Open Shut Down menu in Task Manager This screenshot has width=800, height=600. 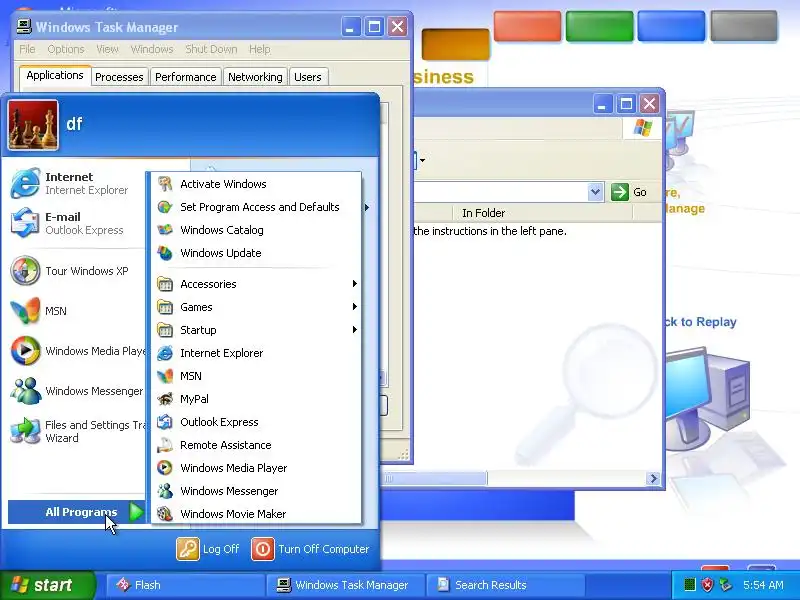(211, 49)
